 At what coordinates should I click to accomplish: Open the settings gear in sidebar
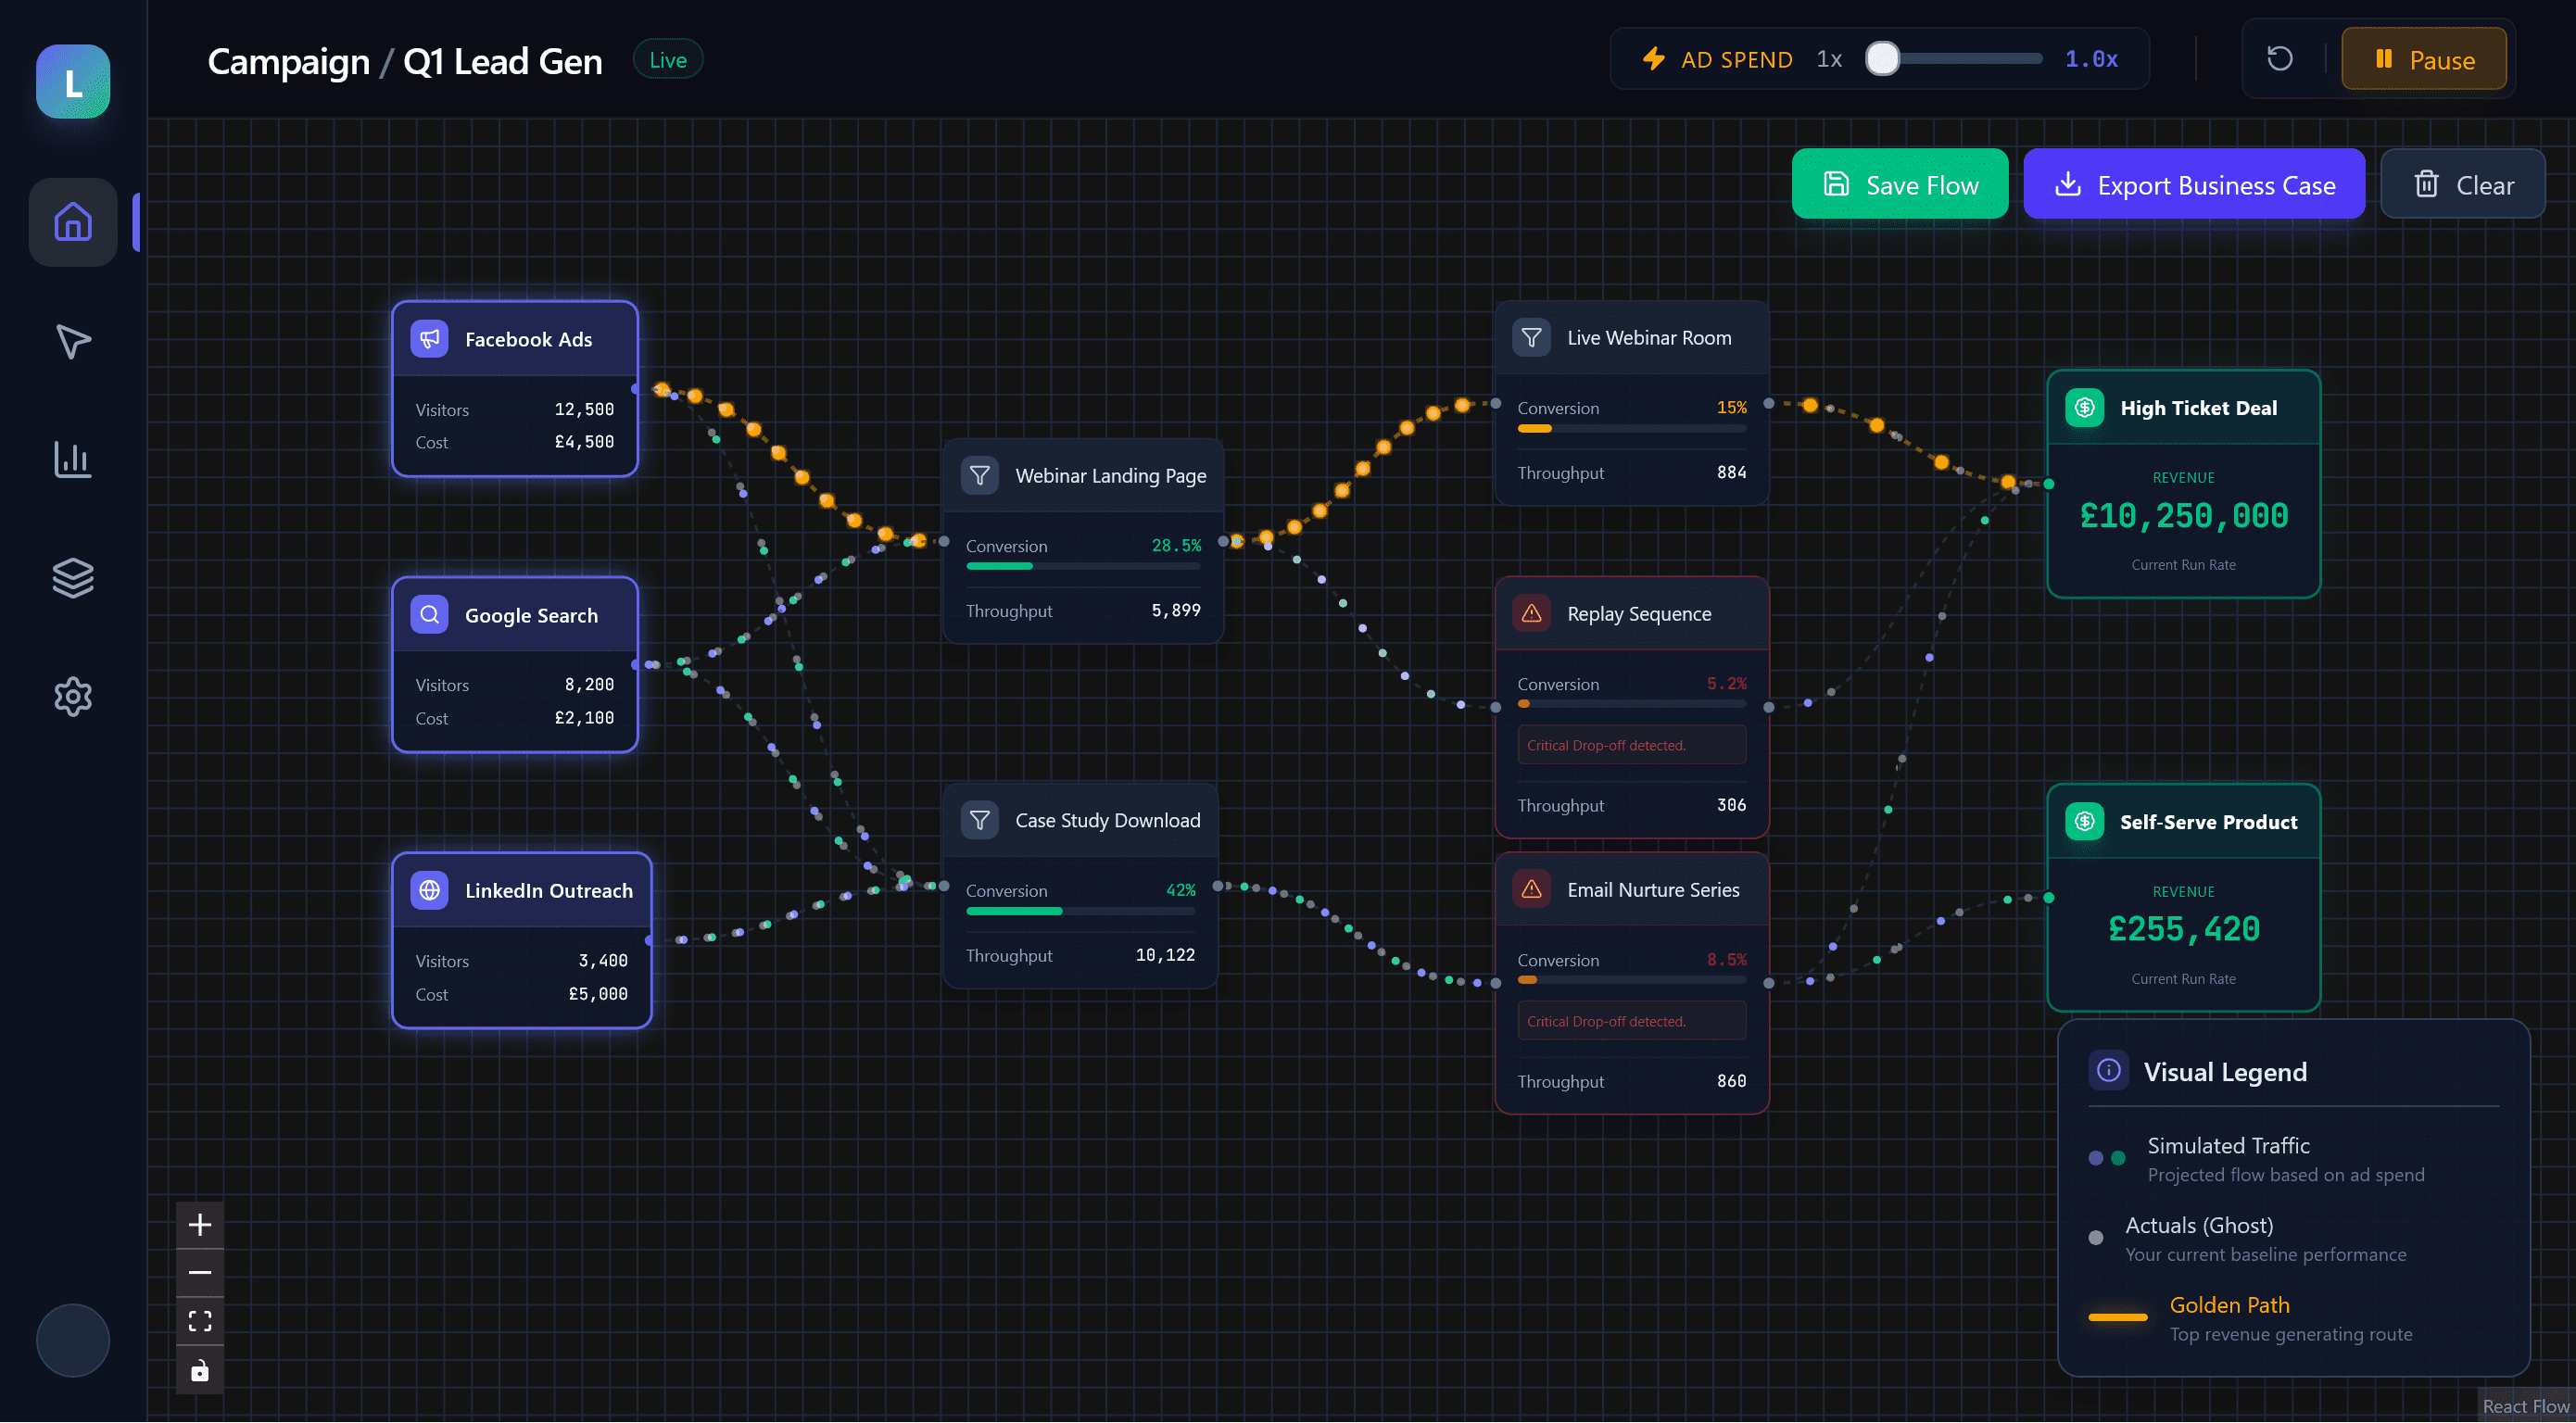(x=73, y=696)
